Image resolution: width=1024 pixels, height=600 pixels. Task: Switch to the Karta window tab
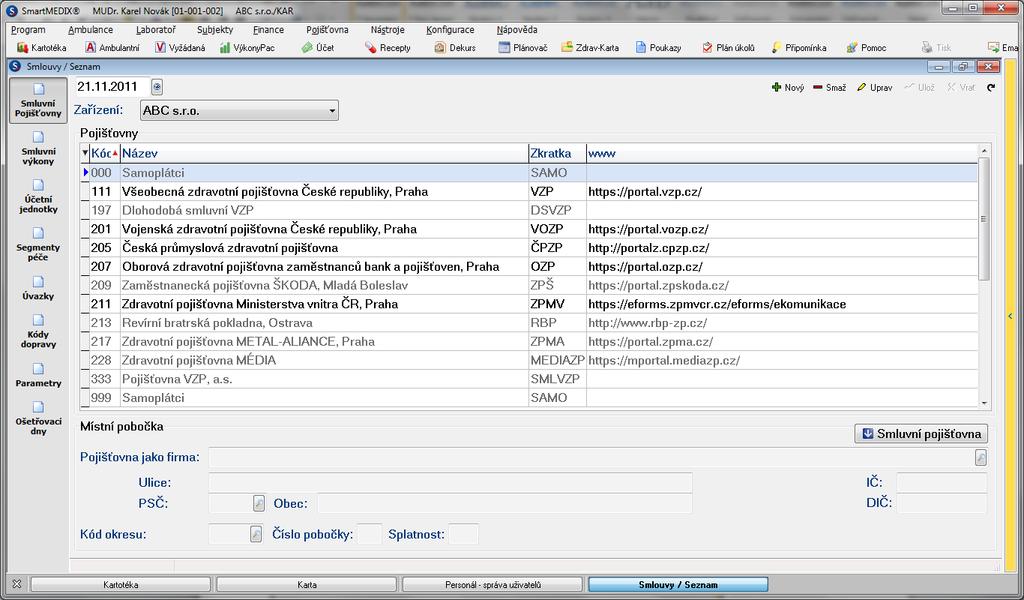click(x=306, y=585)
